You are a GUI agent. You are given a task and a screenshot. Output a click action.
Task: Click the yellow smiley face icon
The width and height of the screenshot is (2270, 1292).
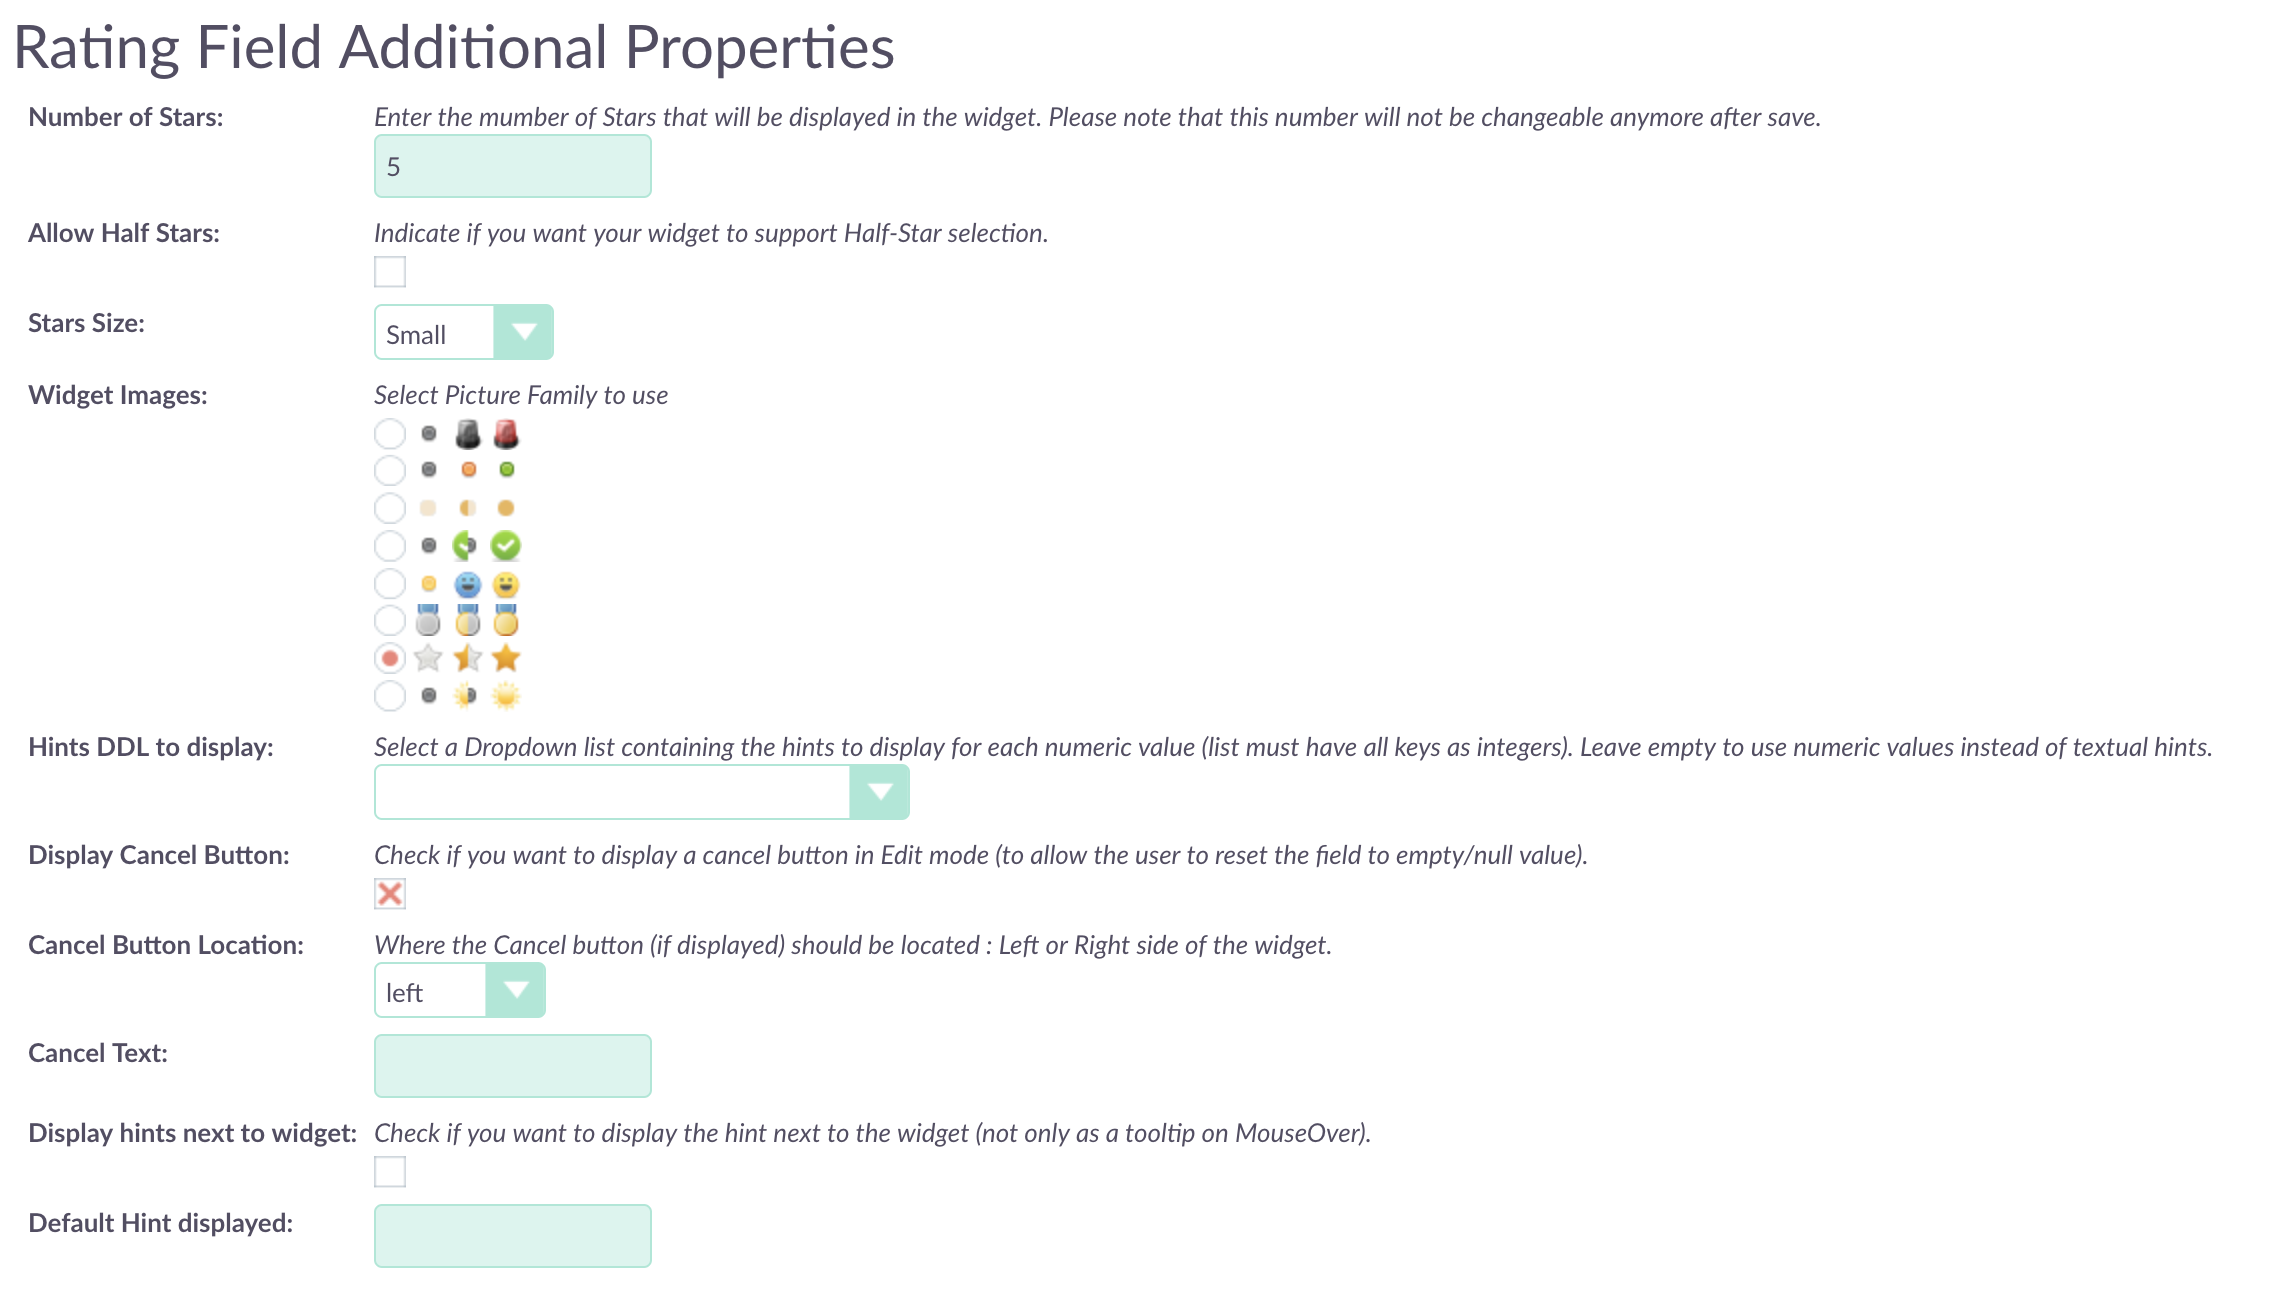pyautogui.click(x=506, y=584)
